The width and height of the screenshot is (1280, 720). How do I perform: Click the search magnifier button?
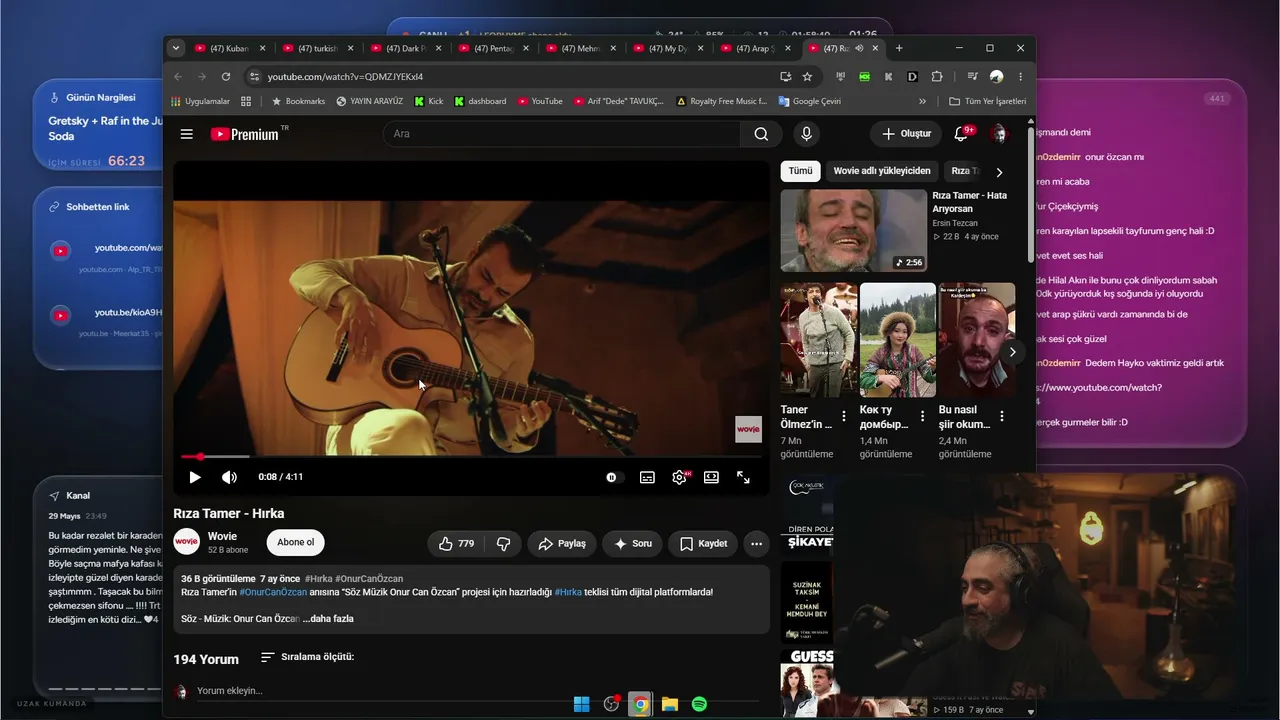pyautogui.click(x=761, y=134)
